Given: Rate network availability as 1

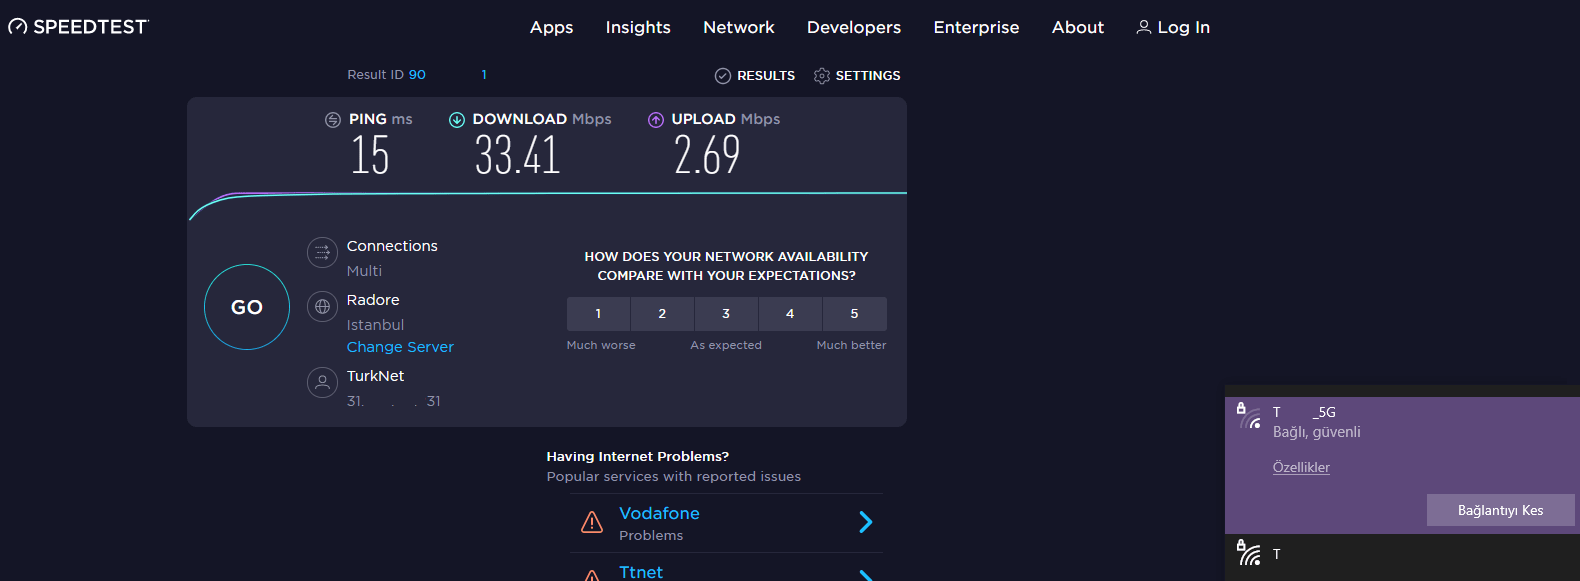Looking at the screenshot, I should (598, 314).
